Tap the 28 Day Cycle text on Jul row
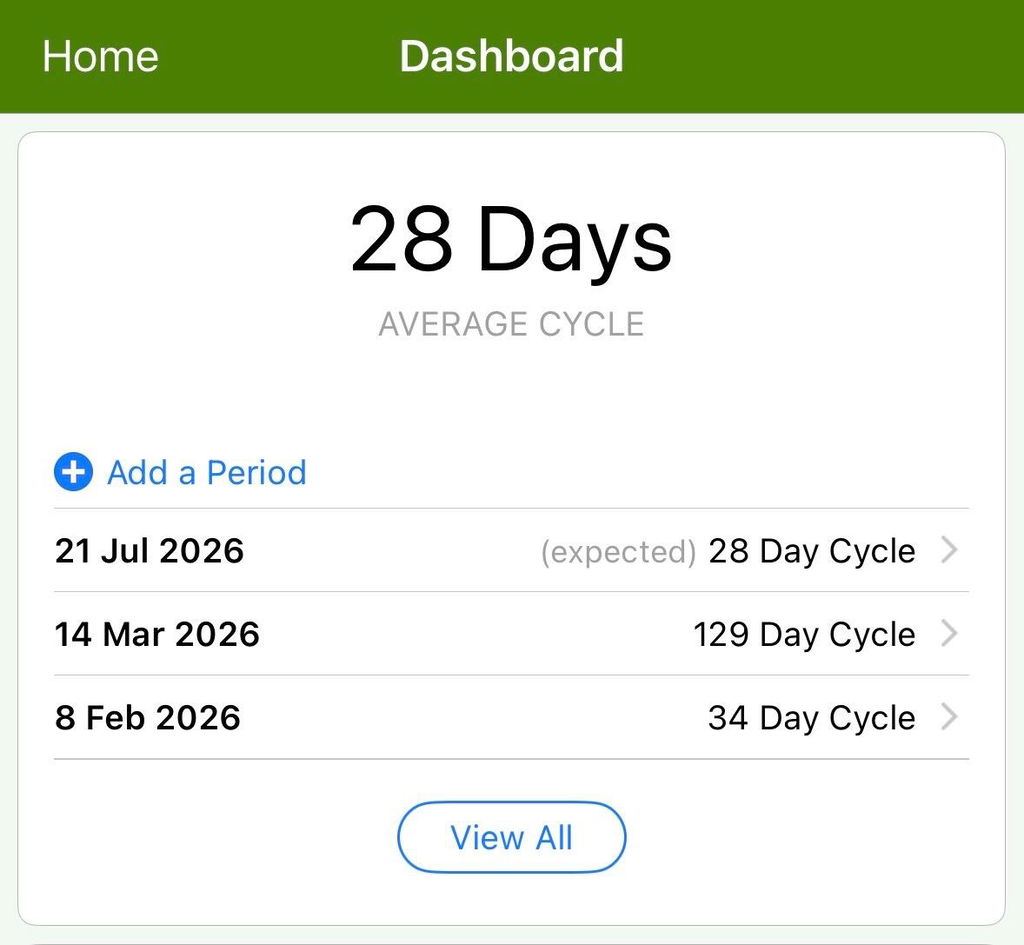 tap(812, 552)
